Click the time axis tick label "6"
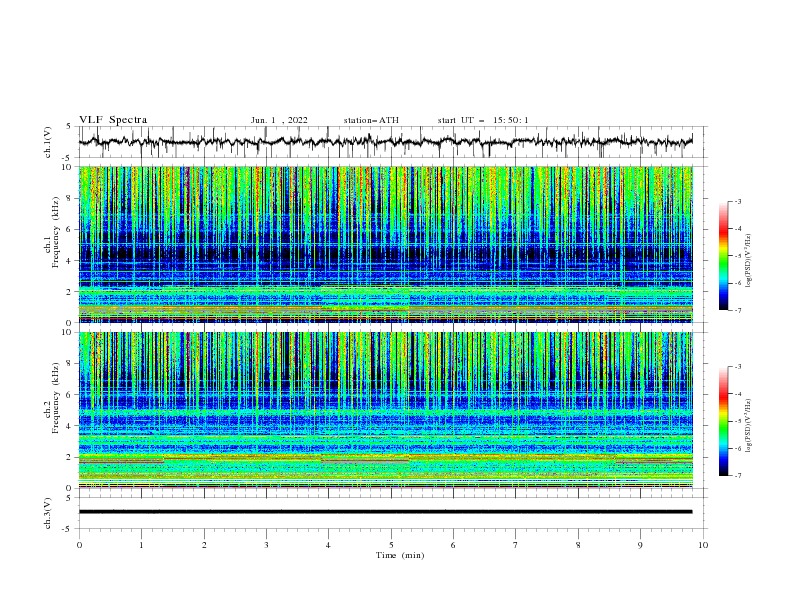This screenshot has height=612, width=792. (x=453, y=545)
